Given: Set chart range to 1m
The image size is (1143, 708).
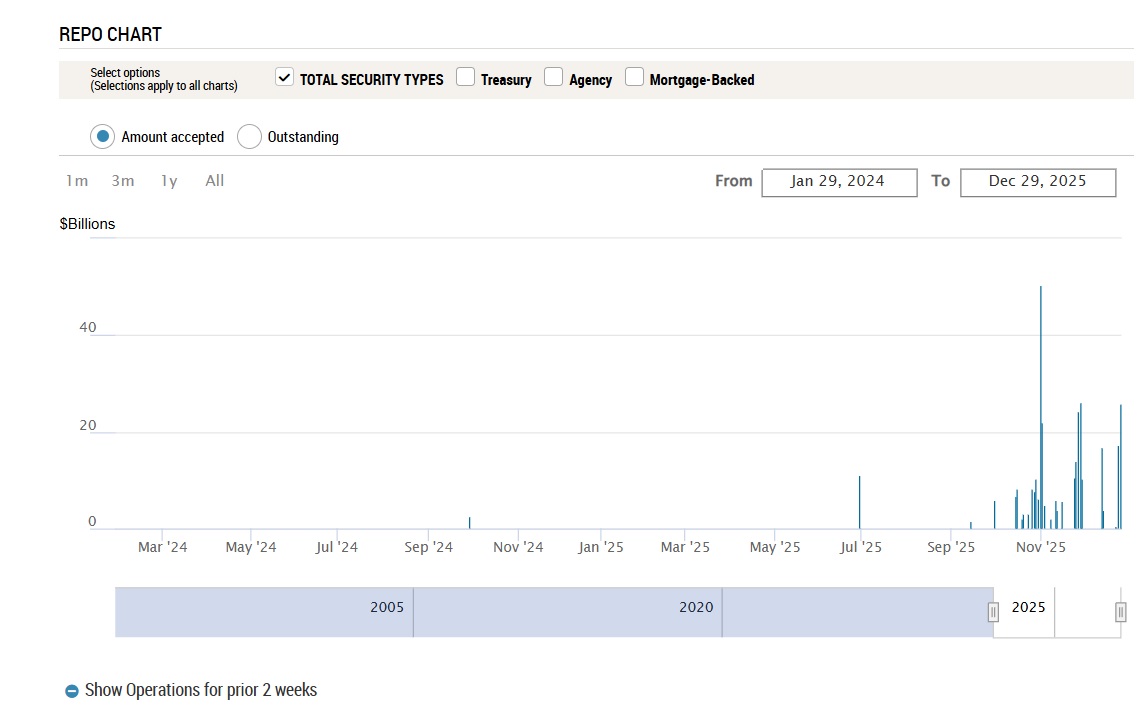Looking at the screenshot, I should [x=77, y=181].
